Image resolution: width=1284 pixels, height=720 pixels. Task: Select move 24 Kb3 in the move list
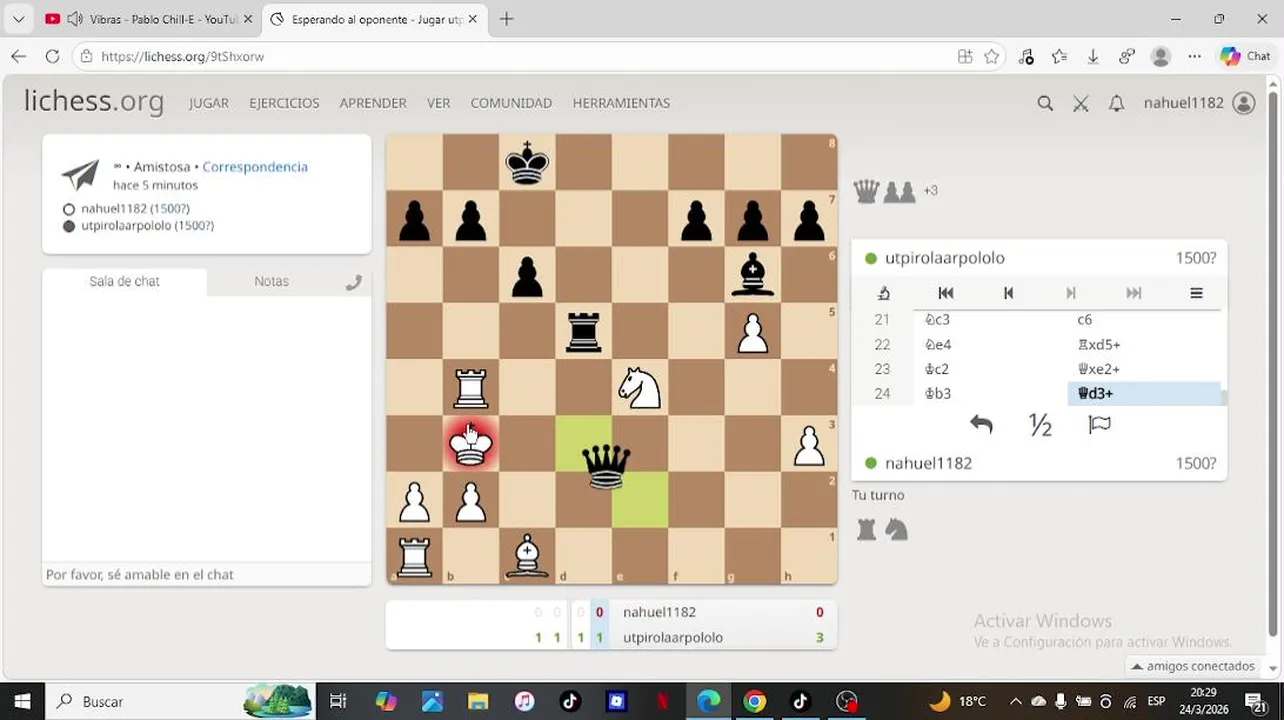[x=991, y=393]
